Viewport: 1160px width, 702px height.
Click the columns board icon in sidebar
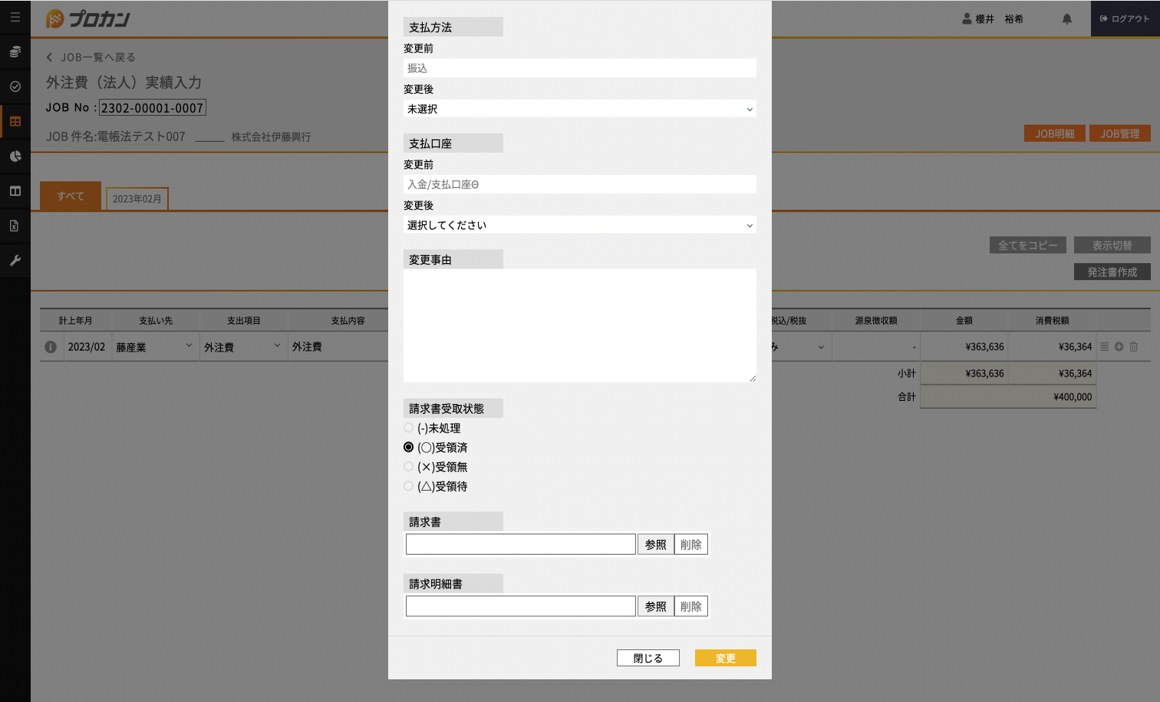pyautogui.click(x=15, y=190)
